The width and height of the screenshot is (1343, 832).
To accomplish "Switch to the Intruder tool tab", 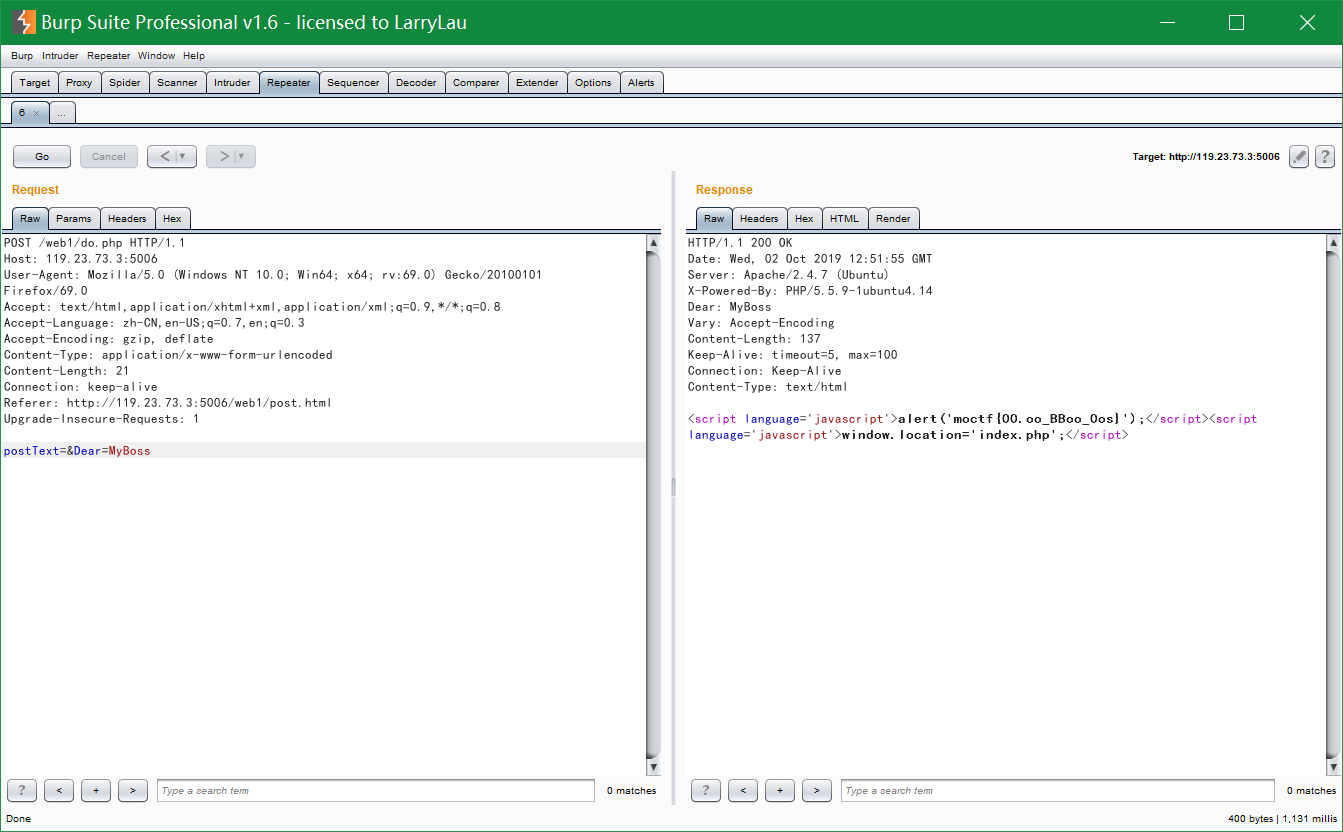I will point(232,83).
